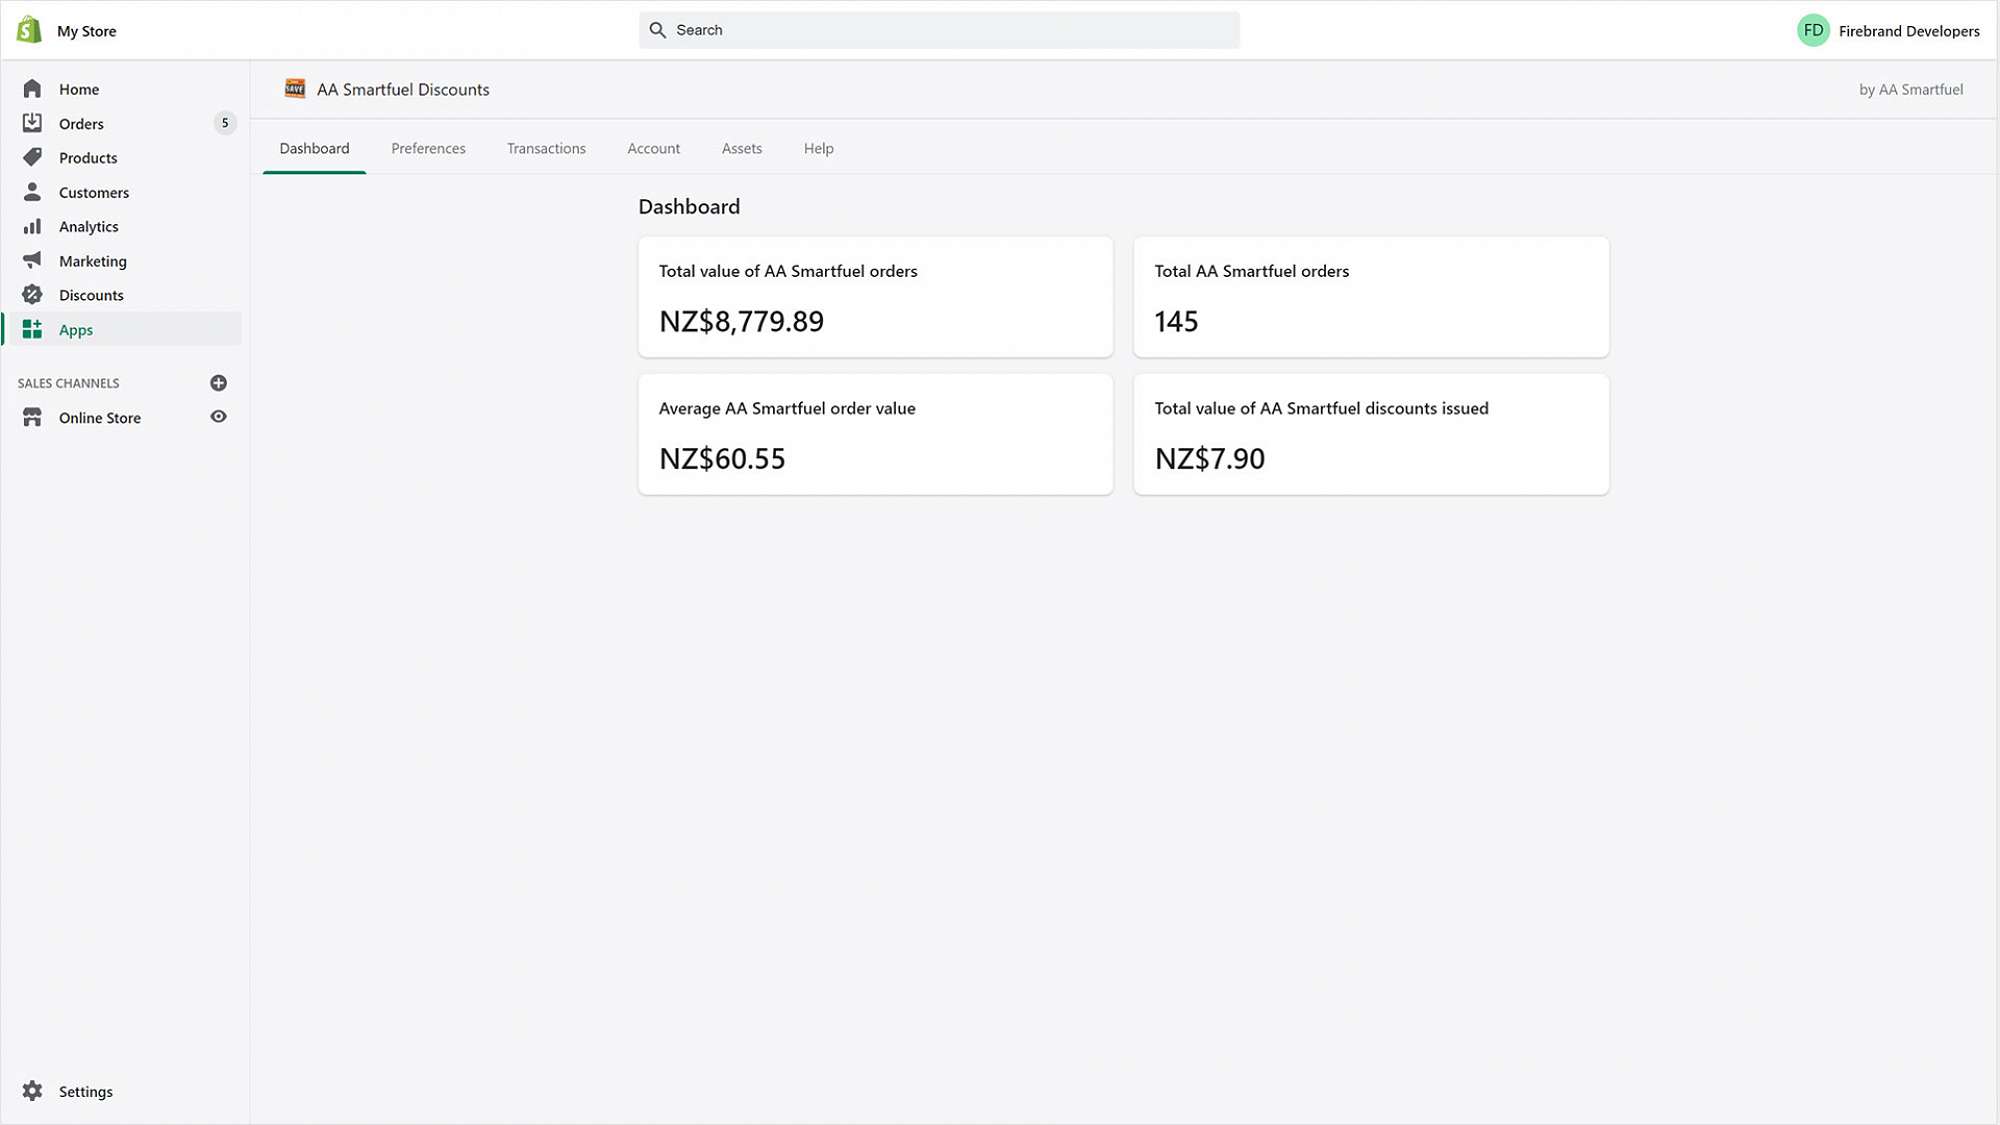This screenshot has height=1125, width=2000.
Task: Click the Search input field
Action: (x=940, y=30)
